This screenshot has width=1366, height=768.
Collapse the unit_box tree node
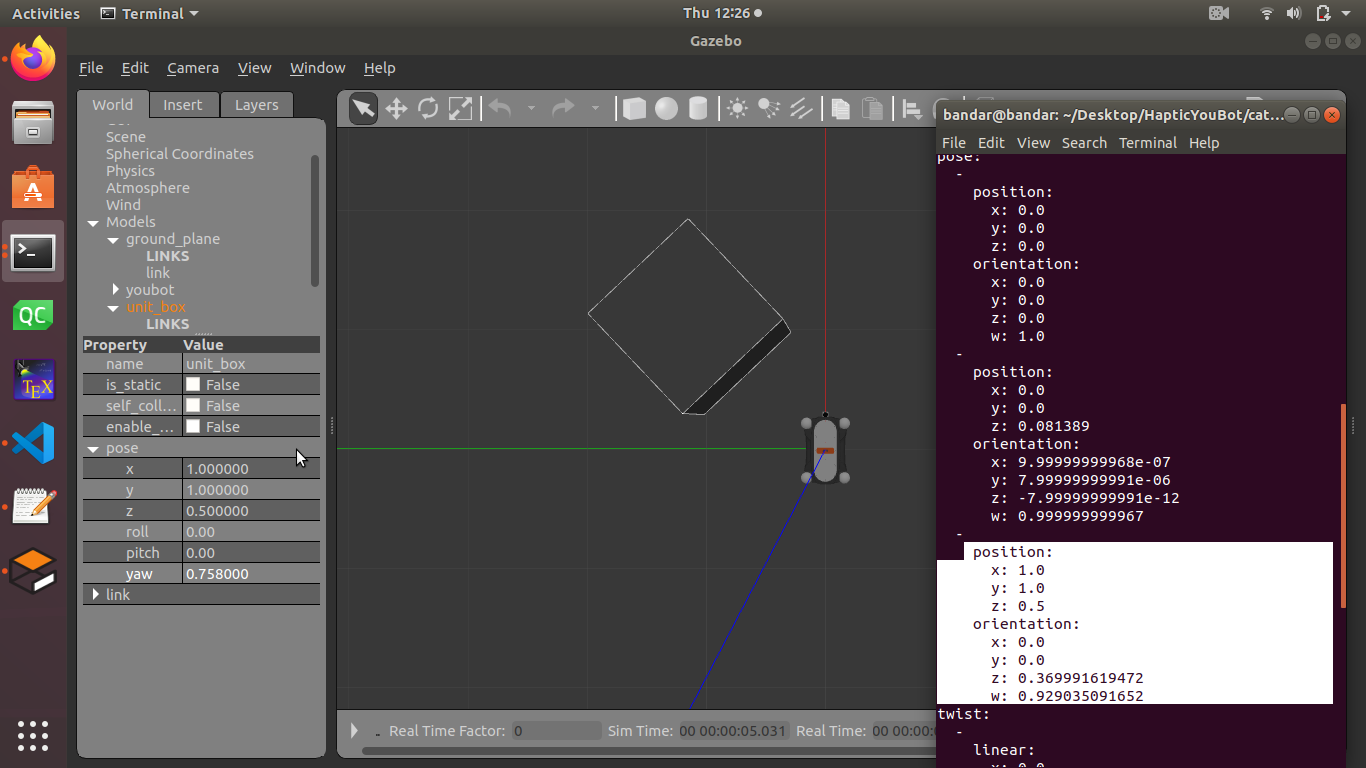pyautogui.click(x=113, y=308)
